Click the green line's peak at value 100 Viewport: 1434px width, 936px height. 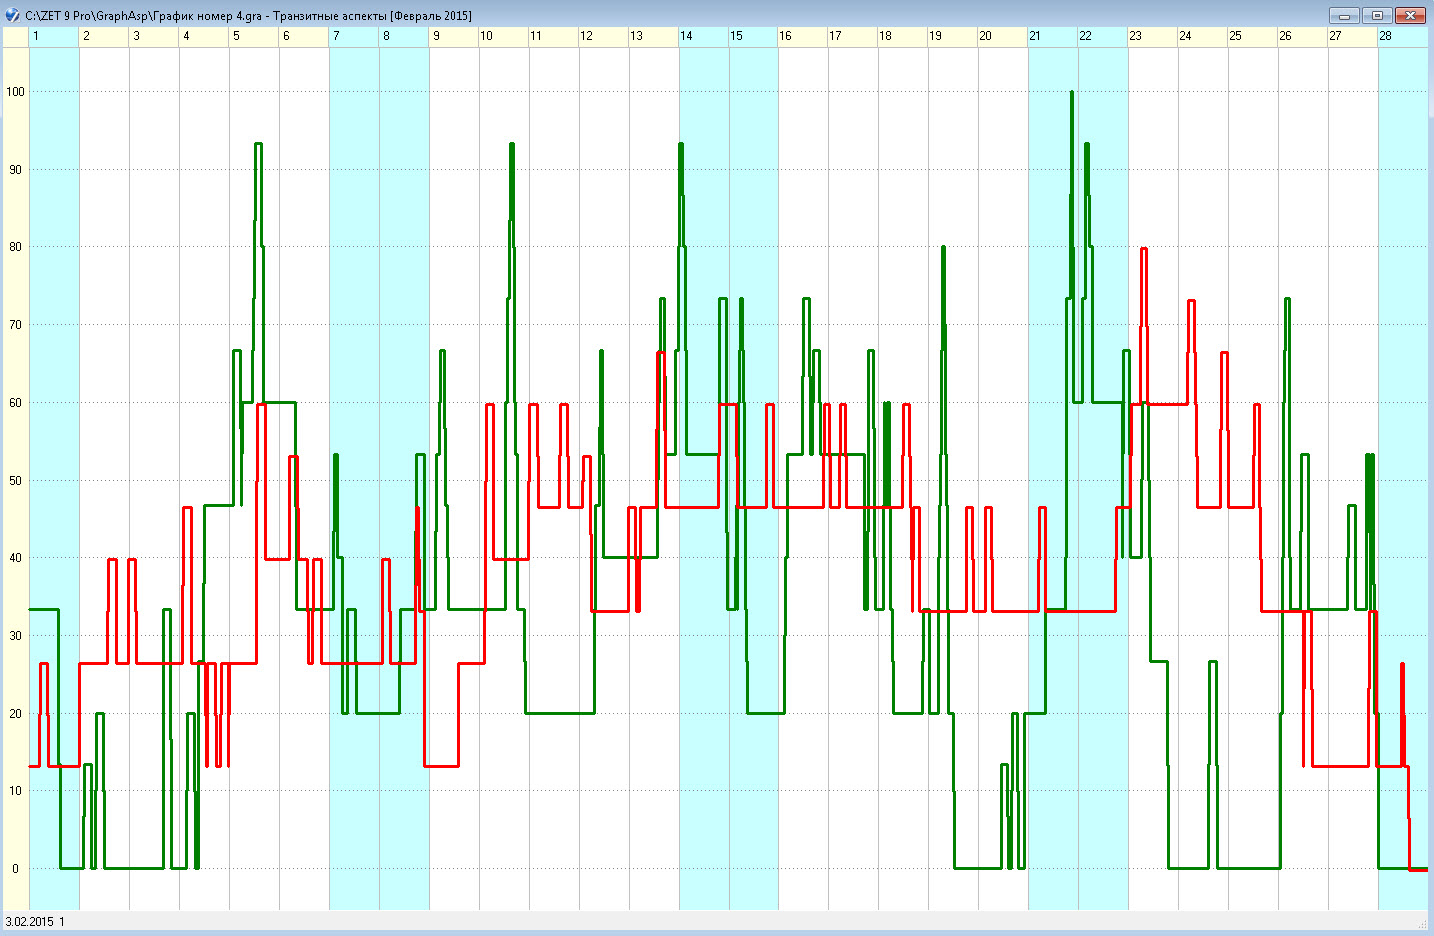point(1071,93)
